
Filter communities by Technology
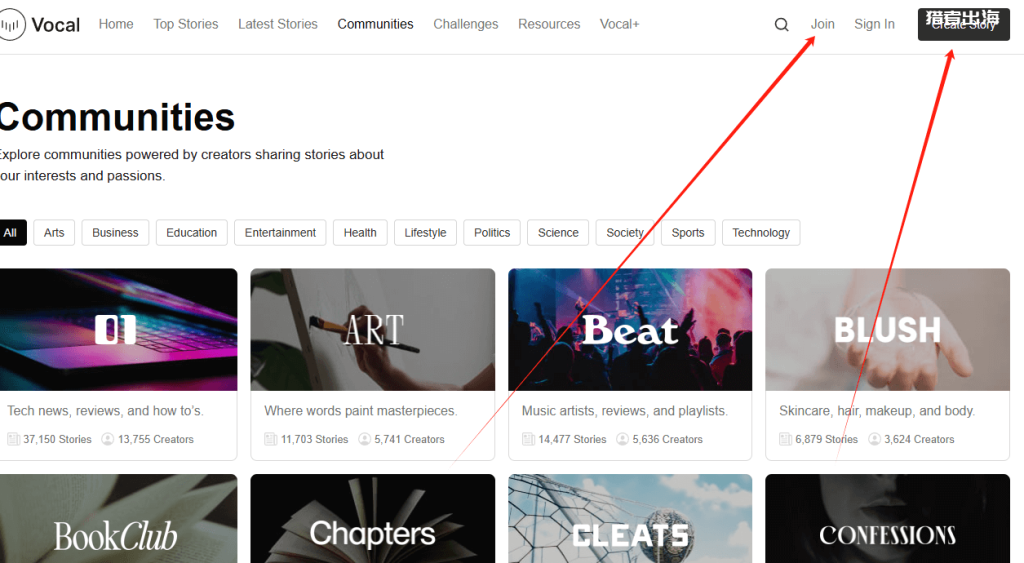760,233
